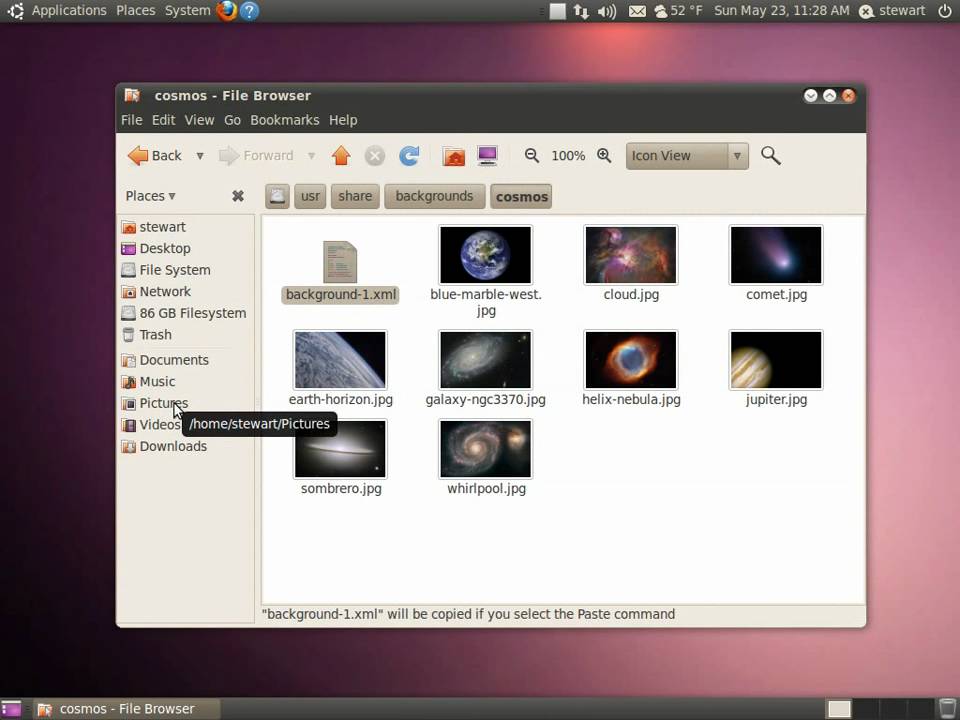The height and width of the screenshot is (720, 960).
Task: Navigate to the backgrounds breadcrumb folder
Action: click(x=434, y=196)
